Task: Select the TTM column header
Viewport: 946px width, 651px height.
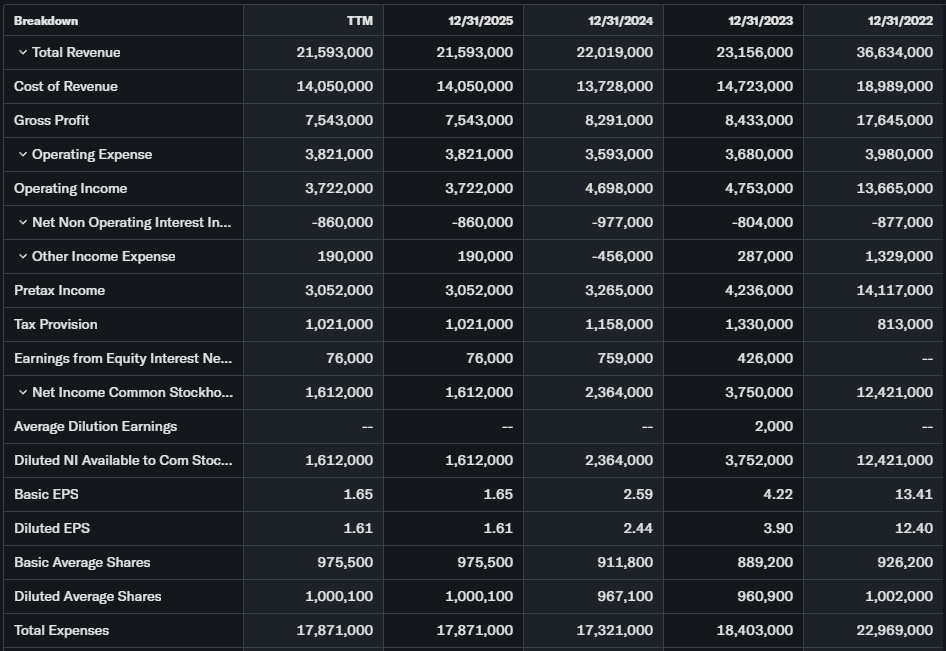Action: pos(359,20)
